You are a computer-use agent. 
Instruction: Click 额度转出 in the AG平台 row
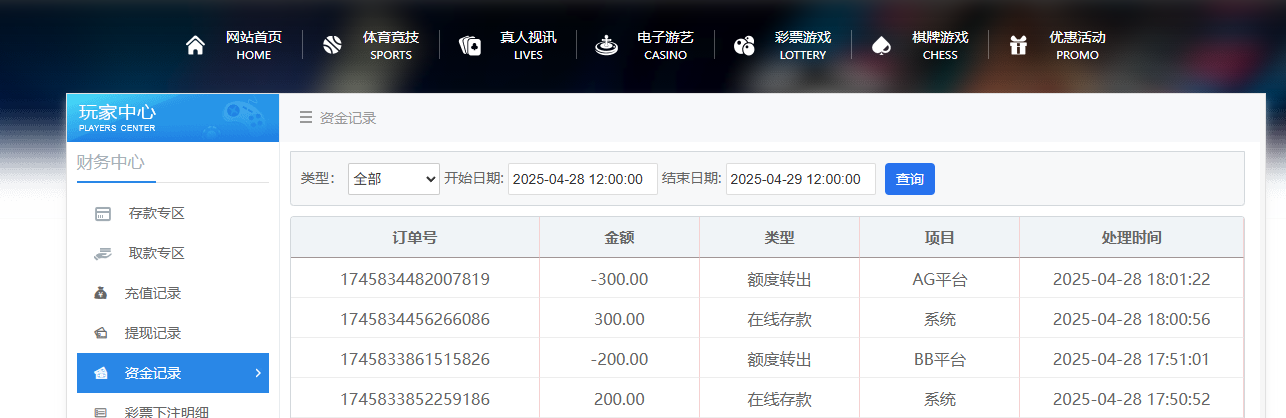pyautogui.click(x=779, y=279)
